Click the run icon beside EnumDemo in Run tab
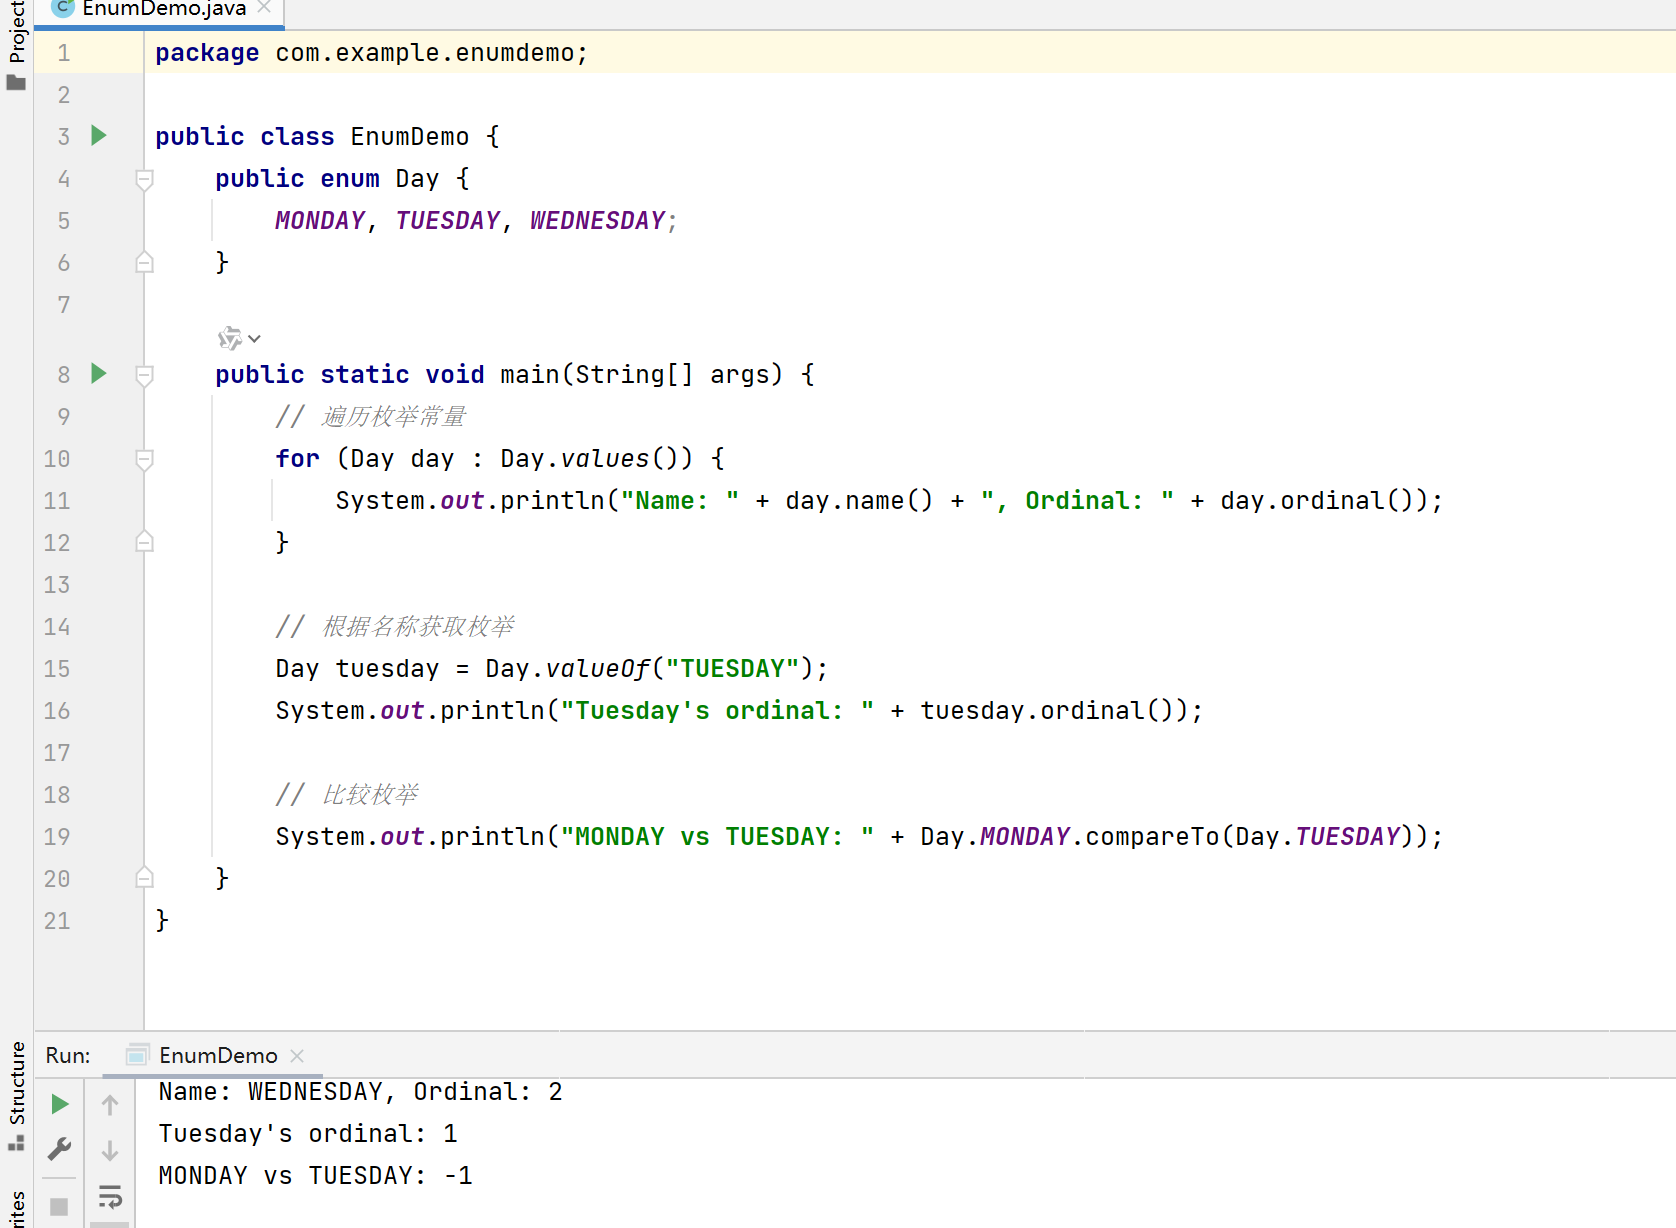The height and width of the screenshot is (1228, 1676). point(136,1055)
